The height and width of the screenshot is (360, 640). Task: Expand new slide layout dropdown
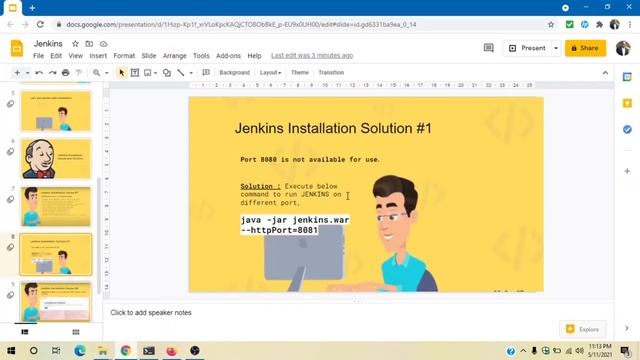tap(27, 73)
